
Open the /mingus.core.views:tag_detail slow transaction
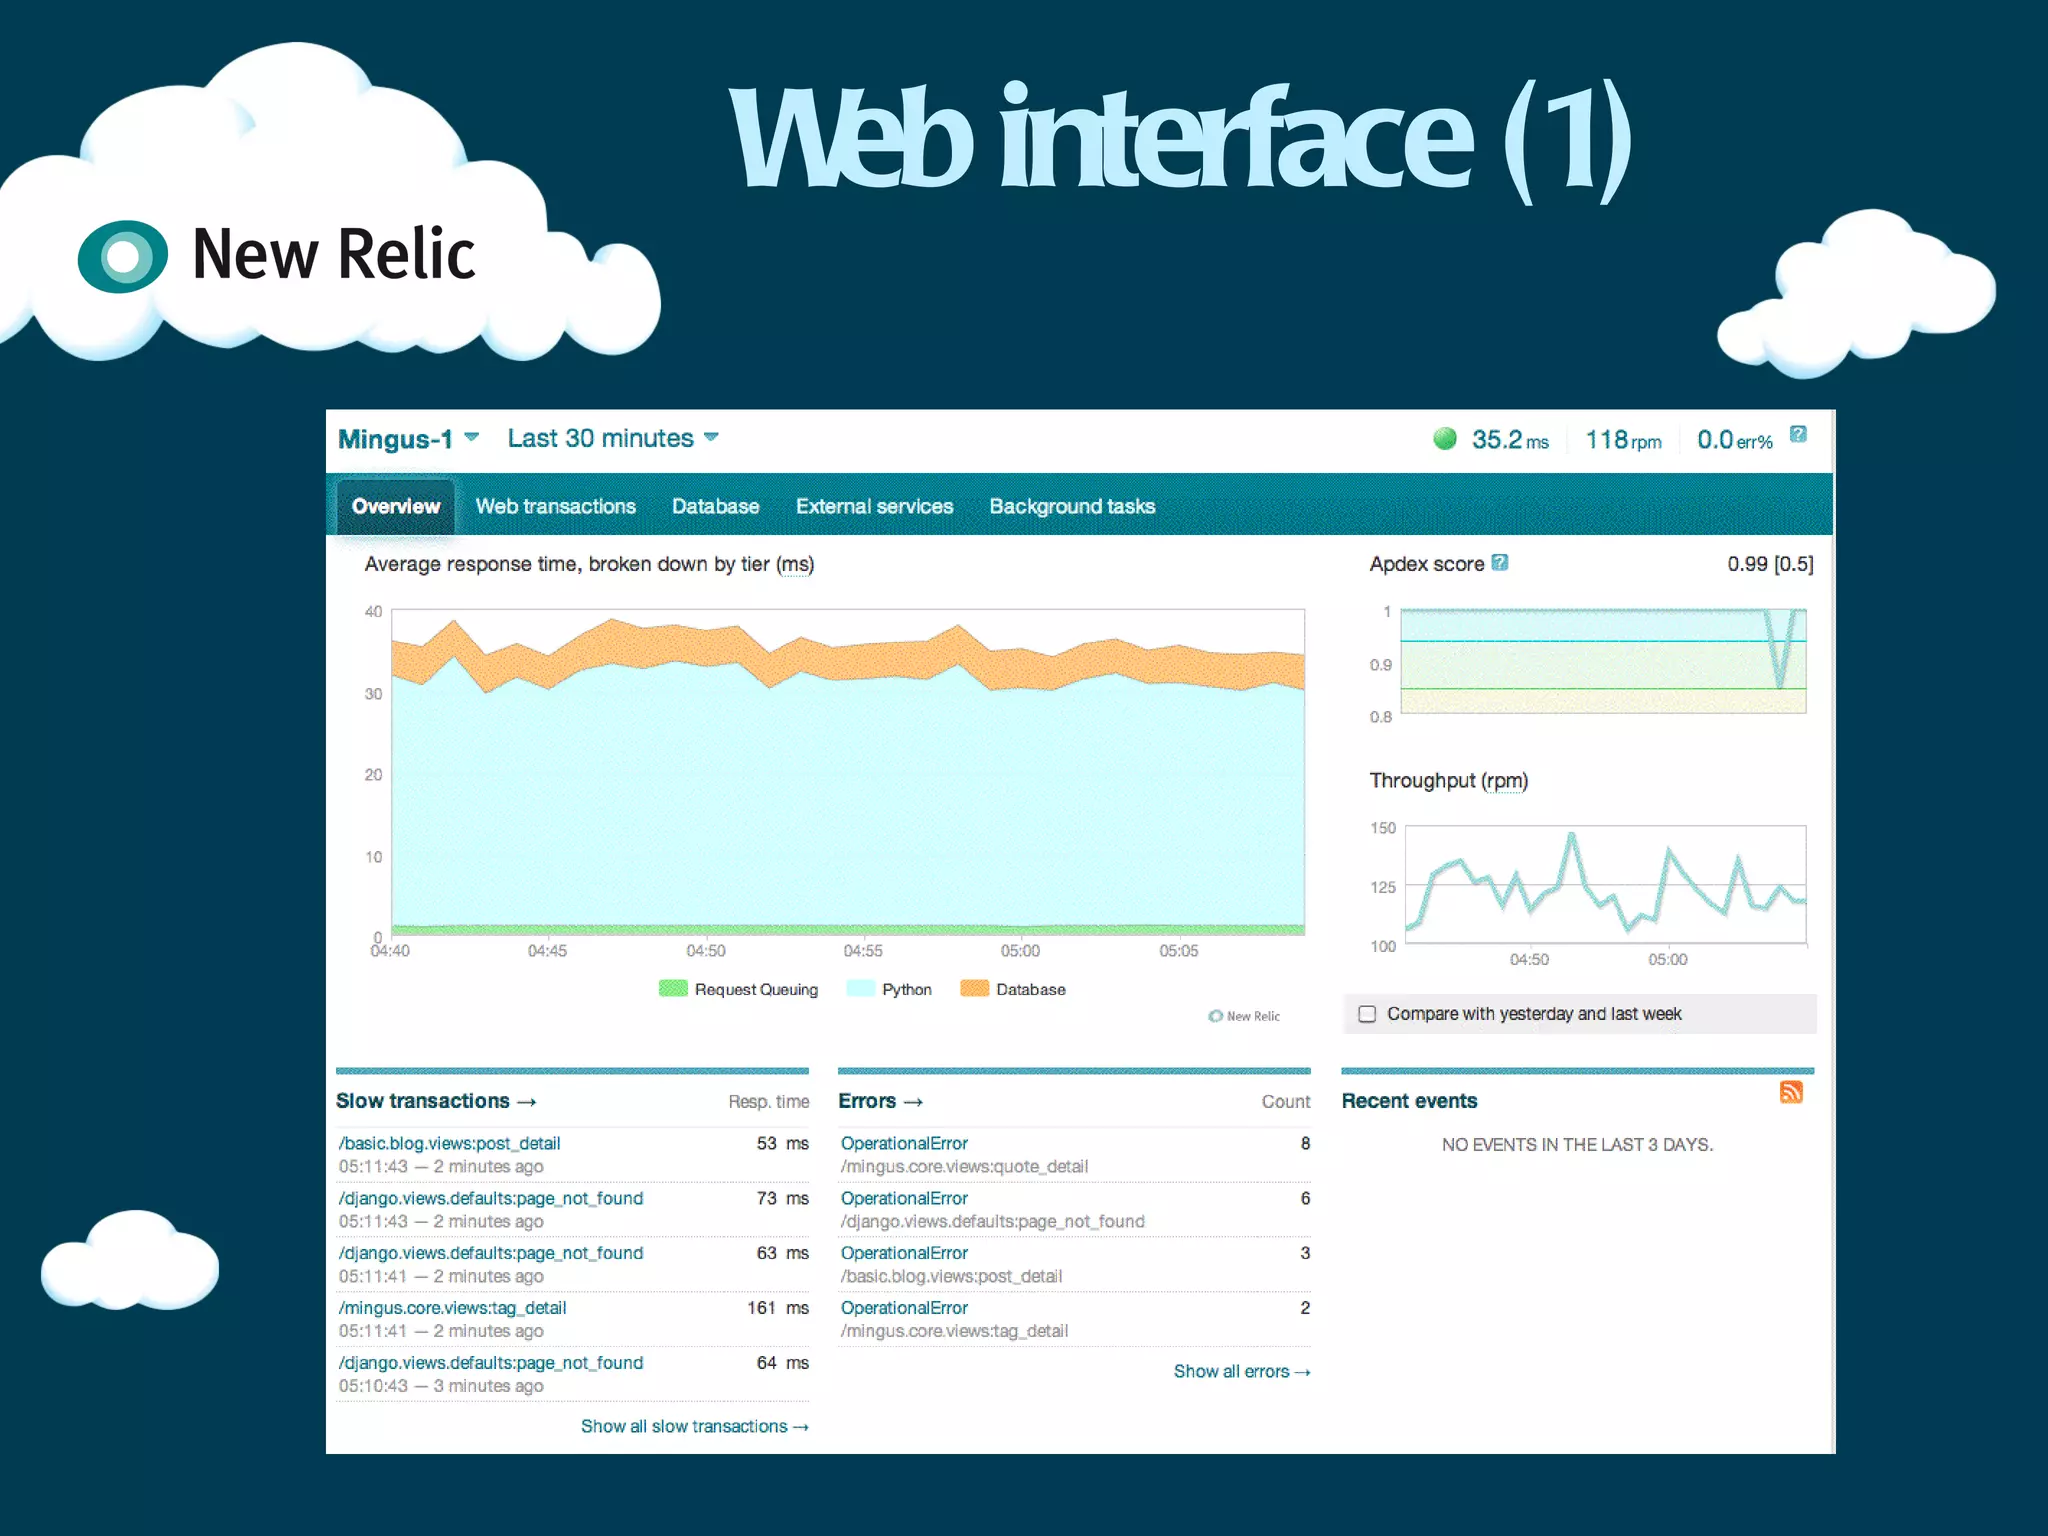pyautogui.click(x=452, y=1308)
